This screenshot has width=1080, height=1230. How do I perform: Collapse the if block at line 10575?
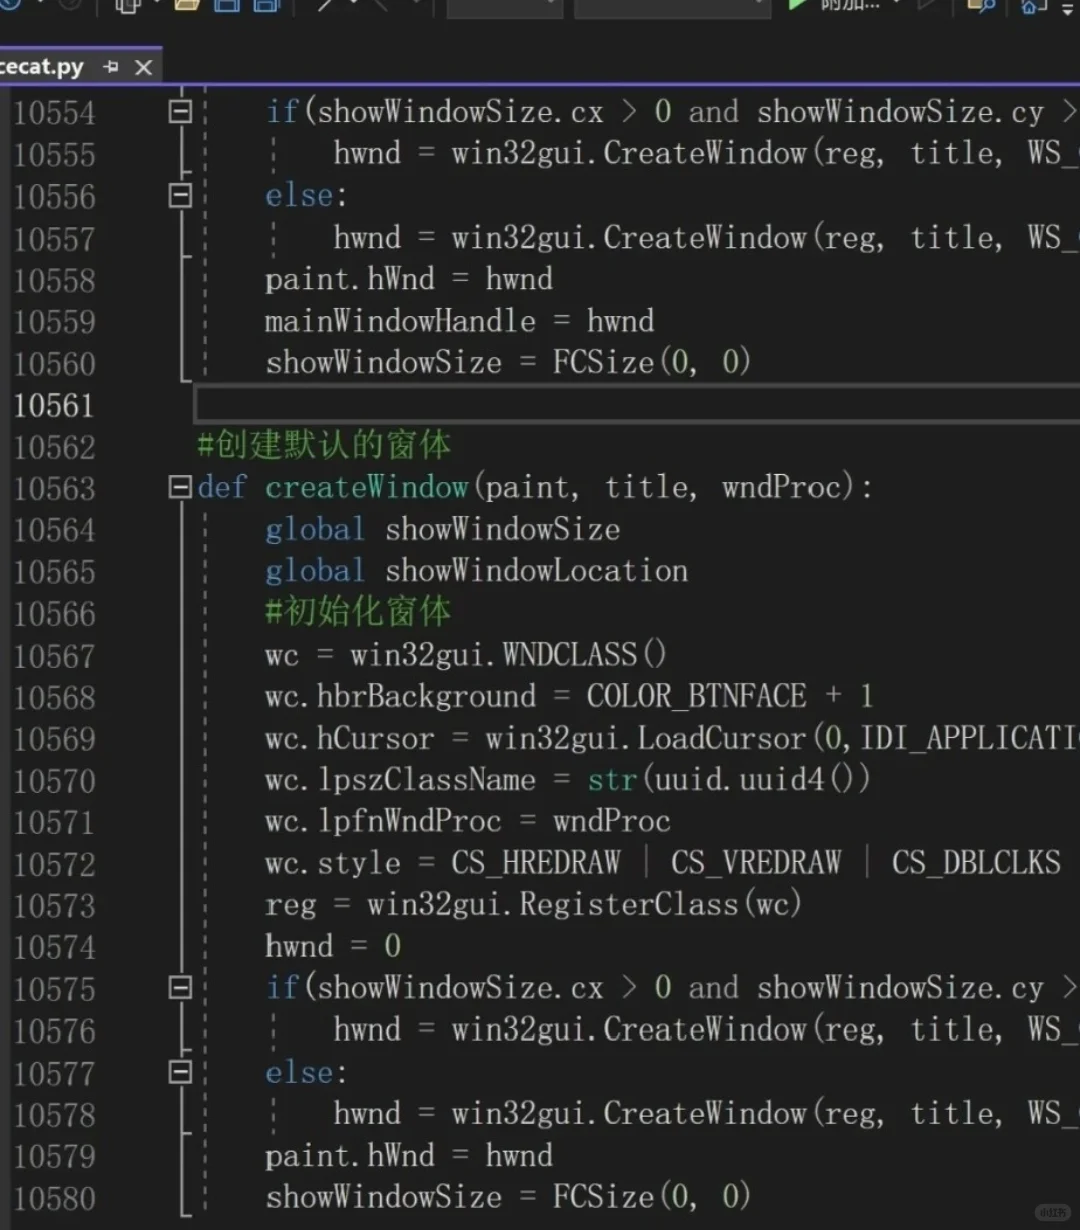[x=180, y=988]
